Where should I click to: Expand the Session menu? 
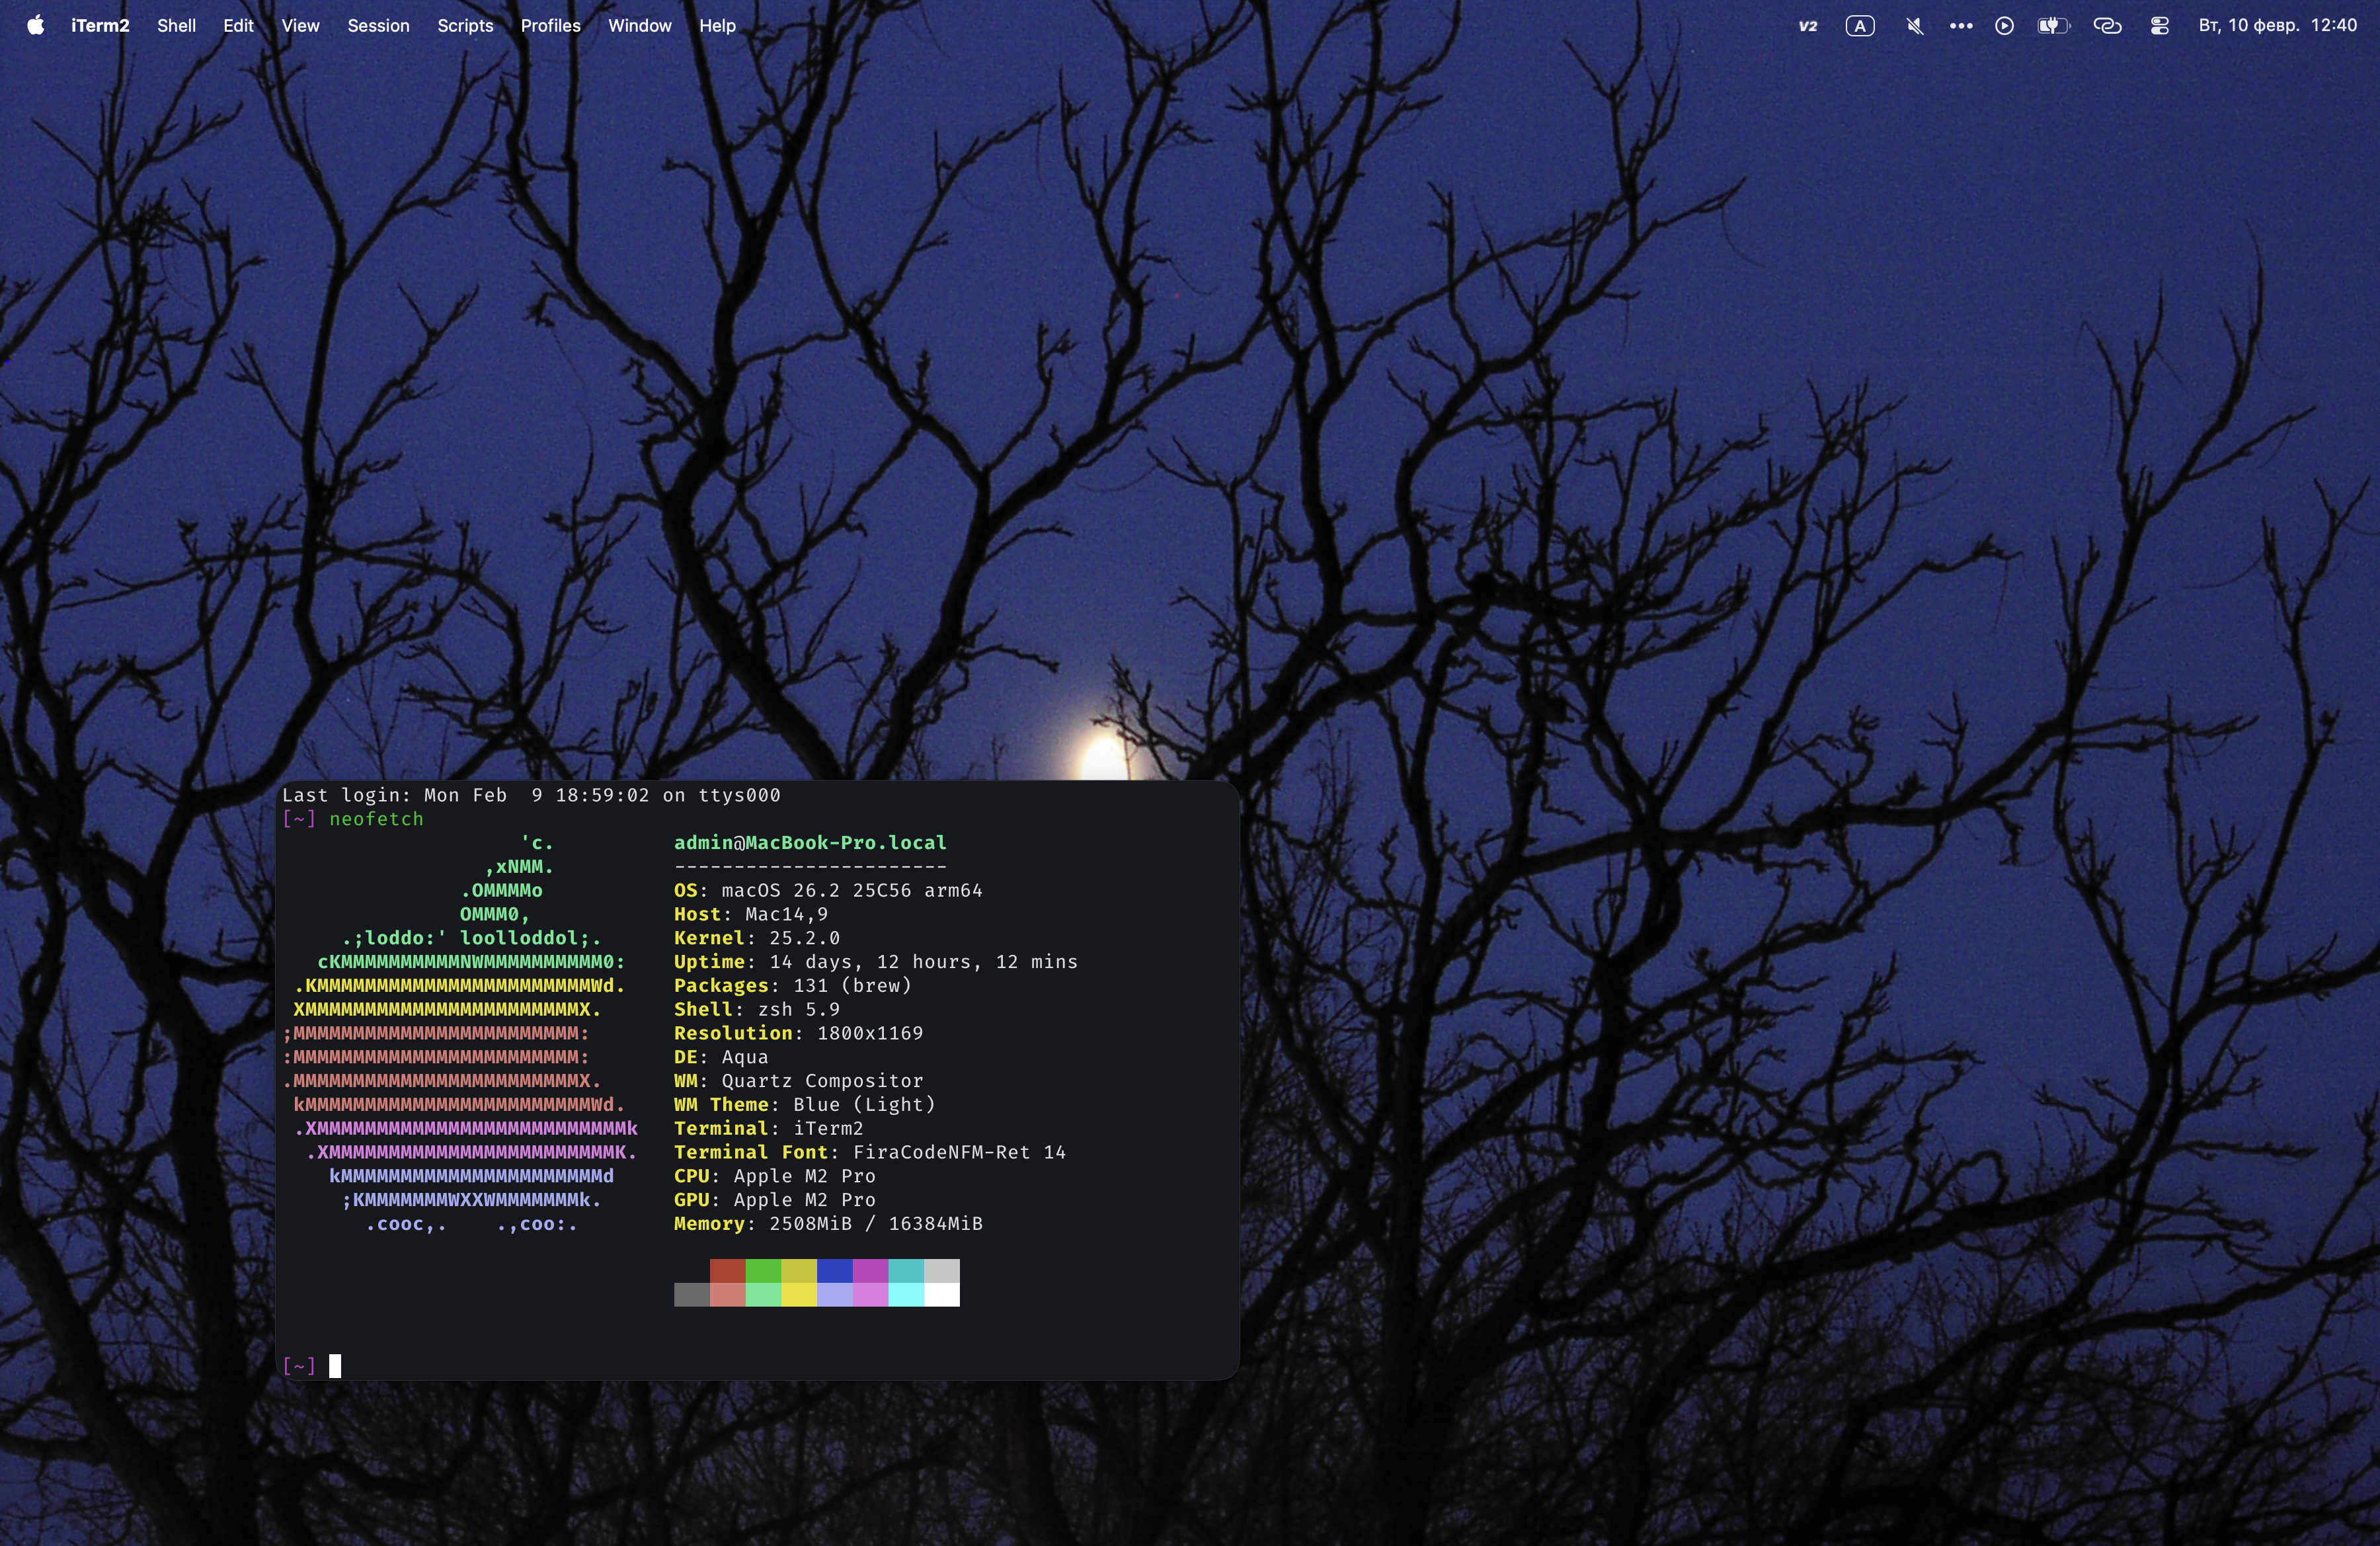pyautogui.click(x=378, y=26)
